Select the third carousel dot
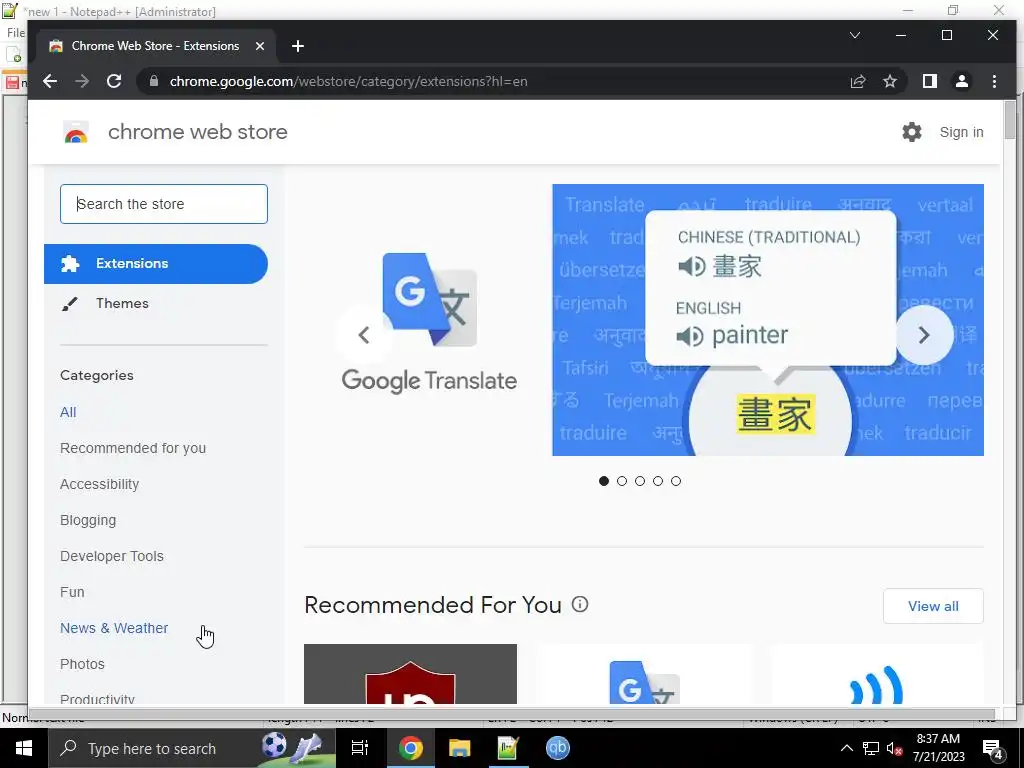The width and height of the screenshot is (1024, 768). click(640, 481)
